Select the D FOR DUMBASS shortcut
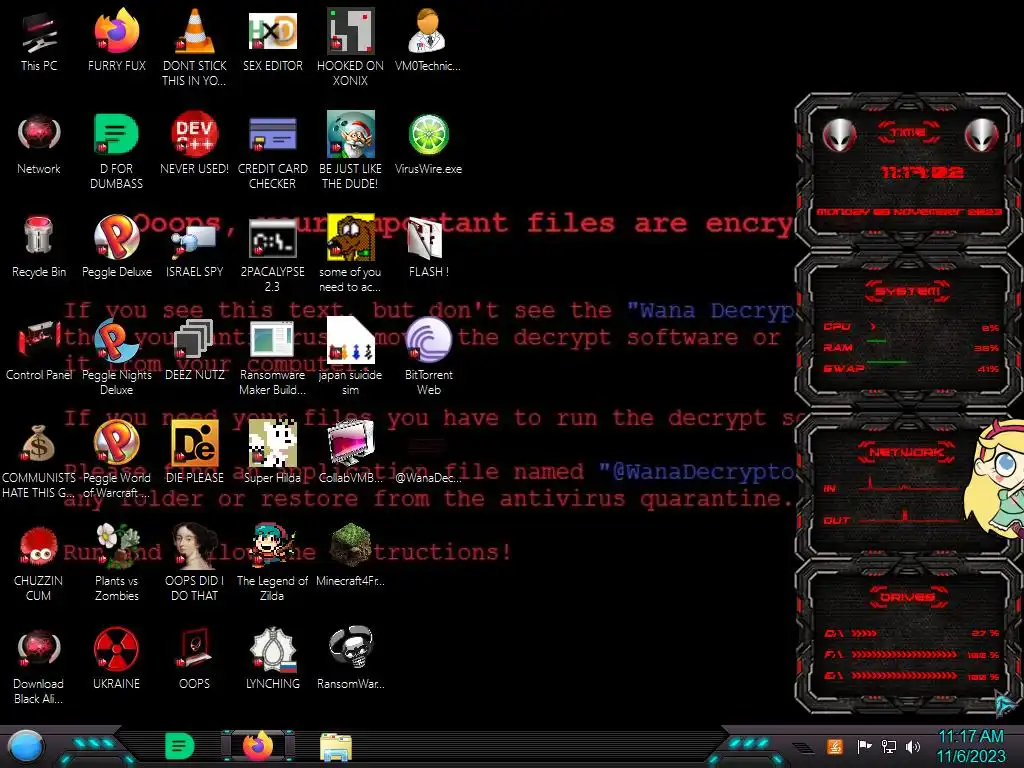 (x=116, y=134)
